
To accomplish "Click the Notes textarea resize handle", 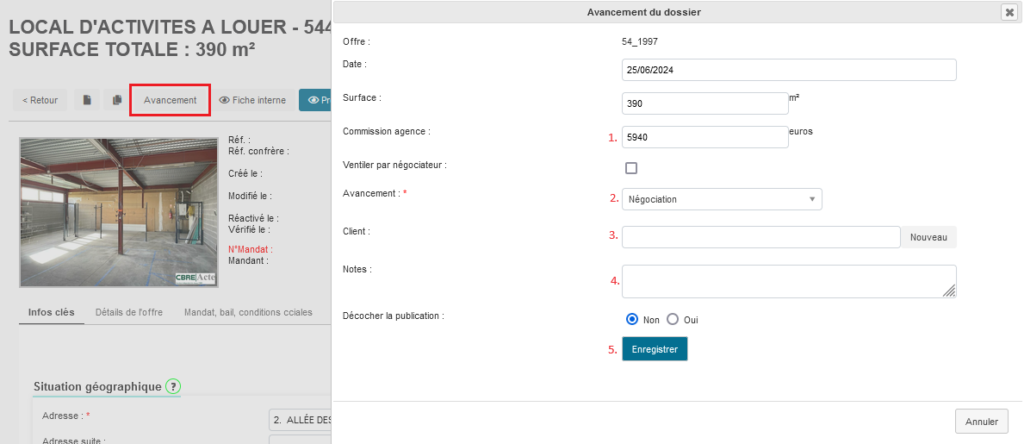I will tap(949, 291).
